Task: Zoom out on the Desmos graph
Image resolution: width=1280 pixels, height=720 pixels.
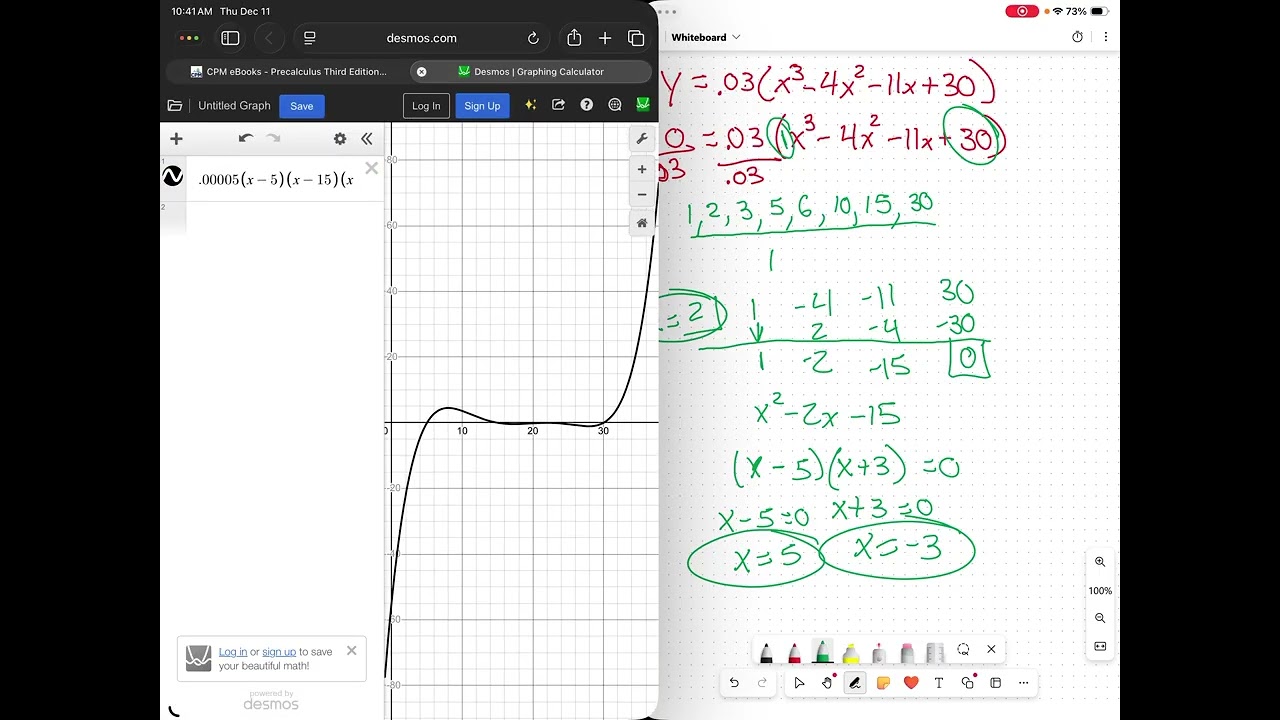Action: 642,194
